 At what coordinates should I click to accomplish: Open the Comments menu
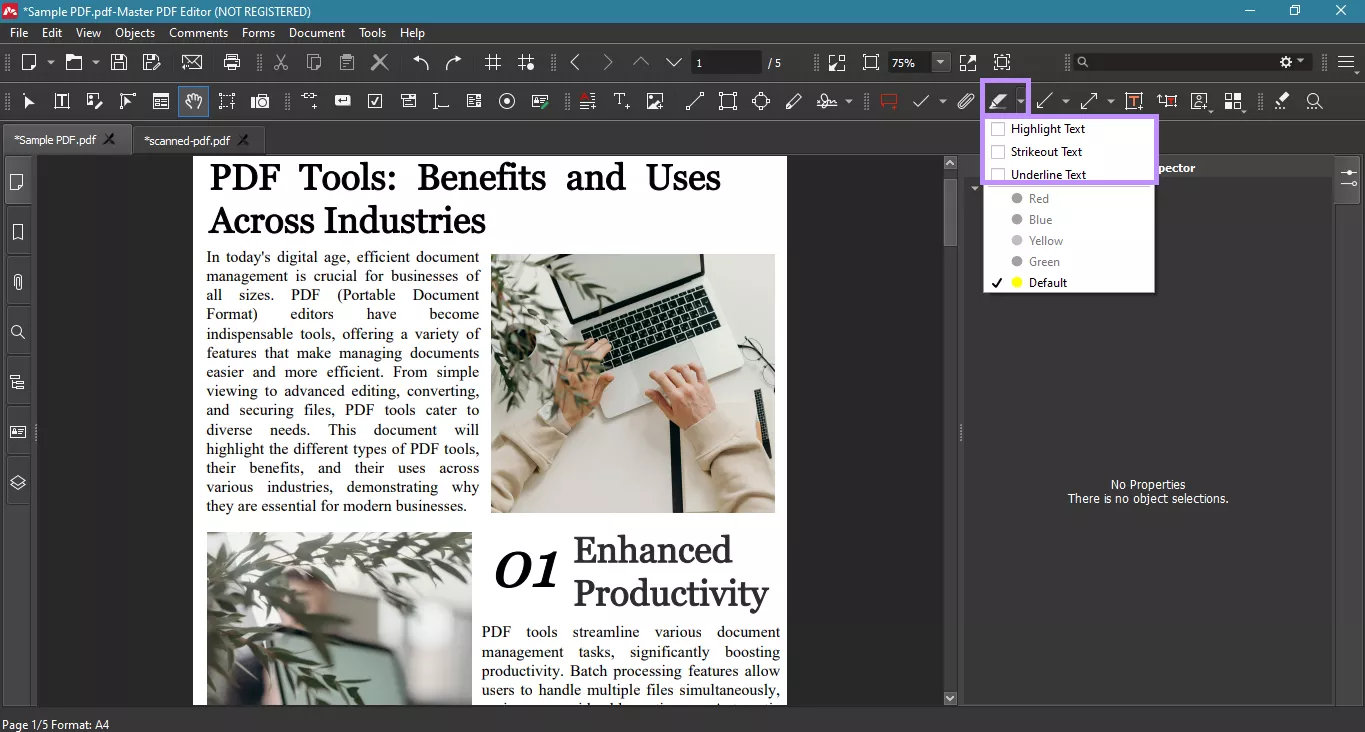coord(198,32)
